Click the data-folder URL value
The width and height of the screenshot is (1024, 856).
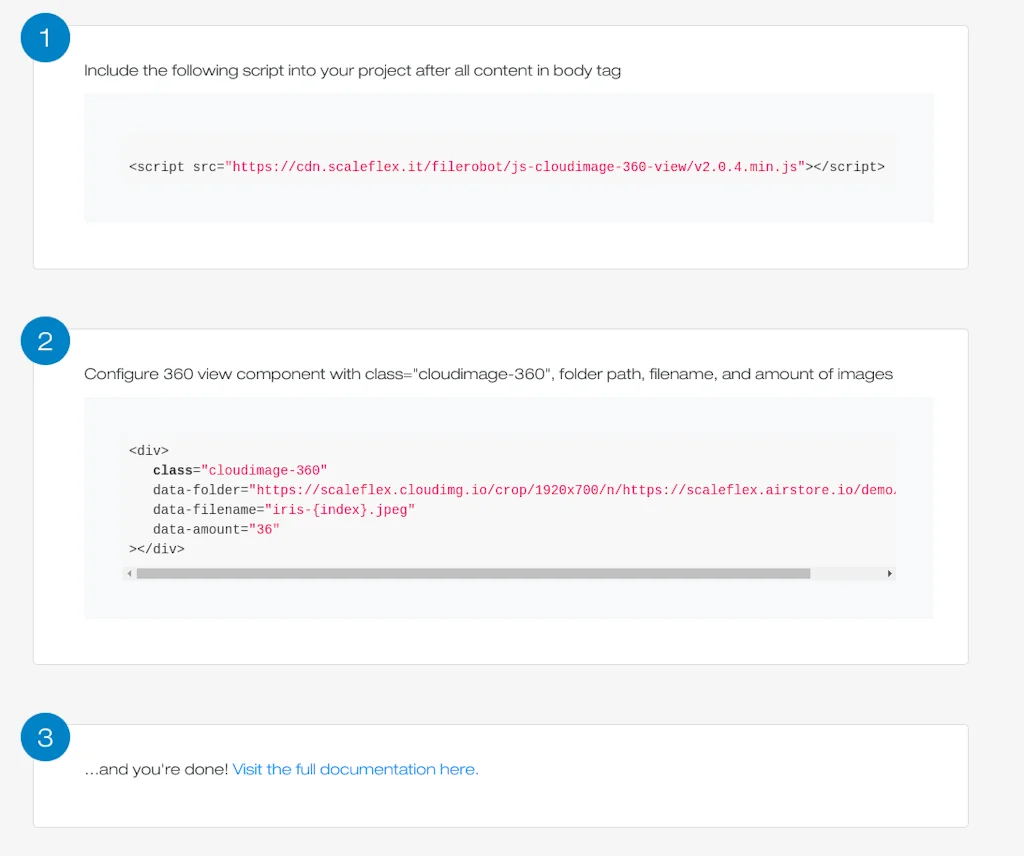[572, 490]
